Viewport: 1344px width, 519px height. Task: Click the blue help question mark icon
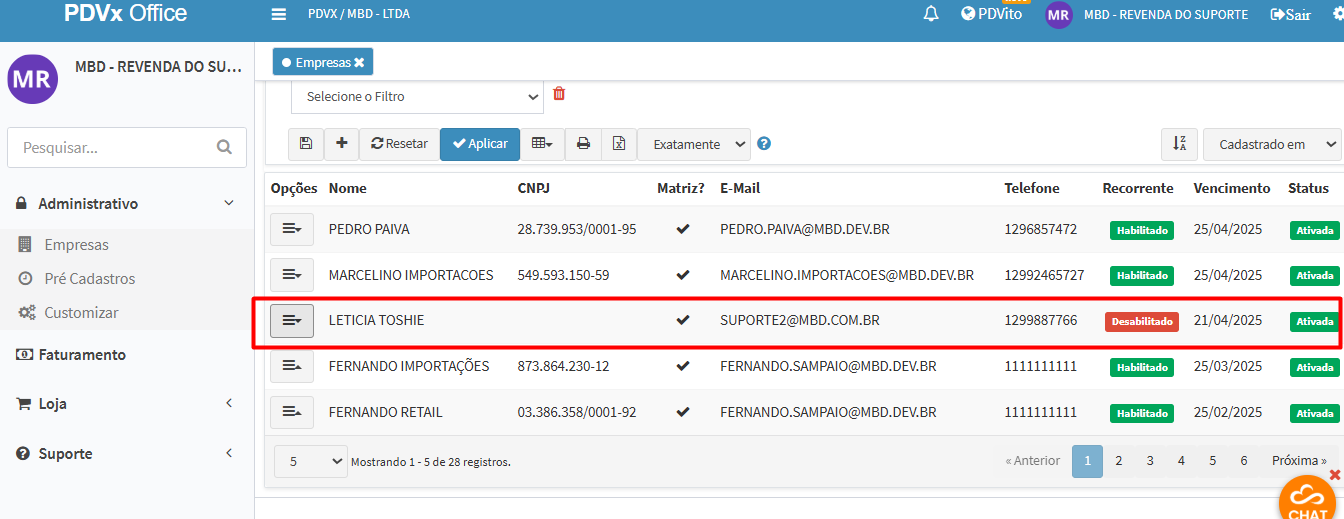pos(764,144)
